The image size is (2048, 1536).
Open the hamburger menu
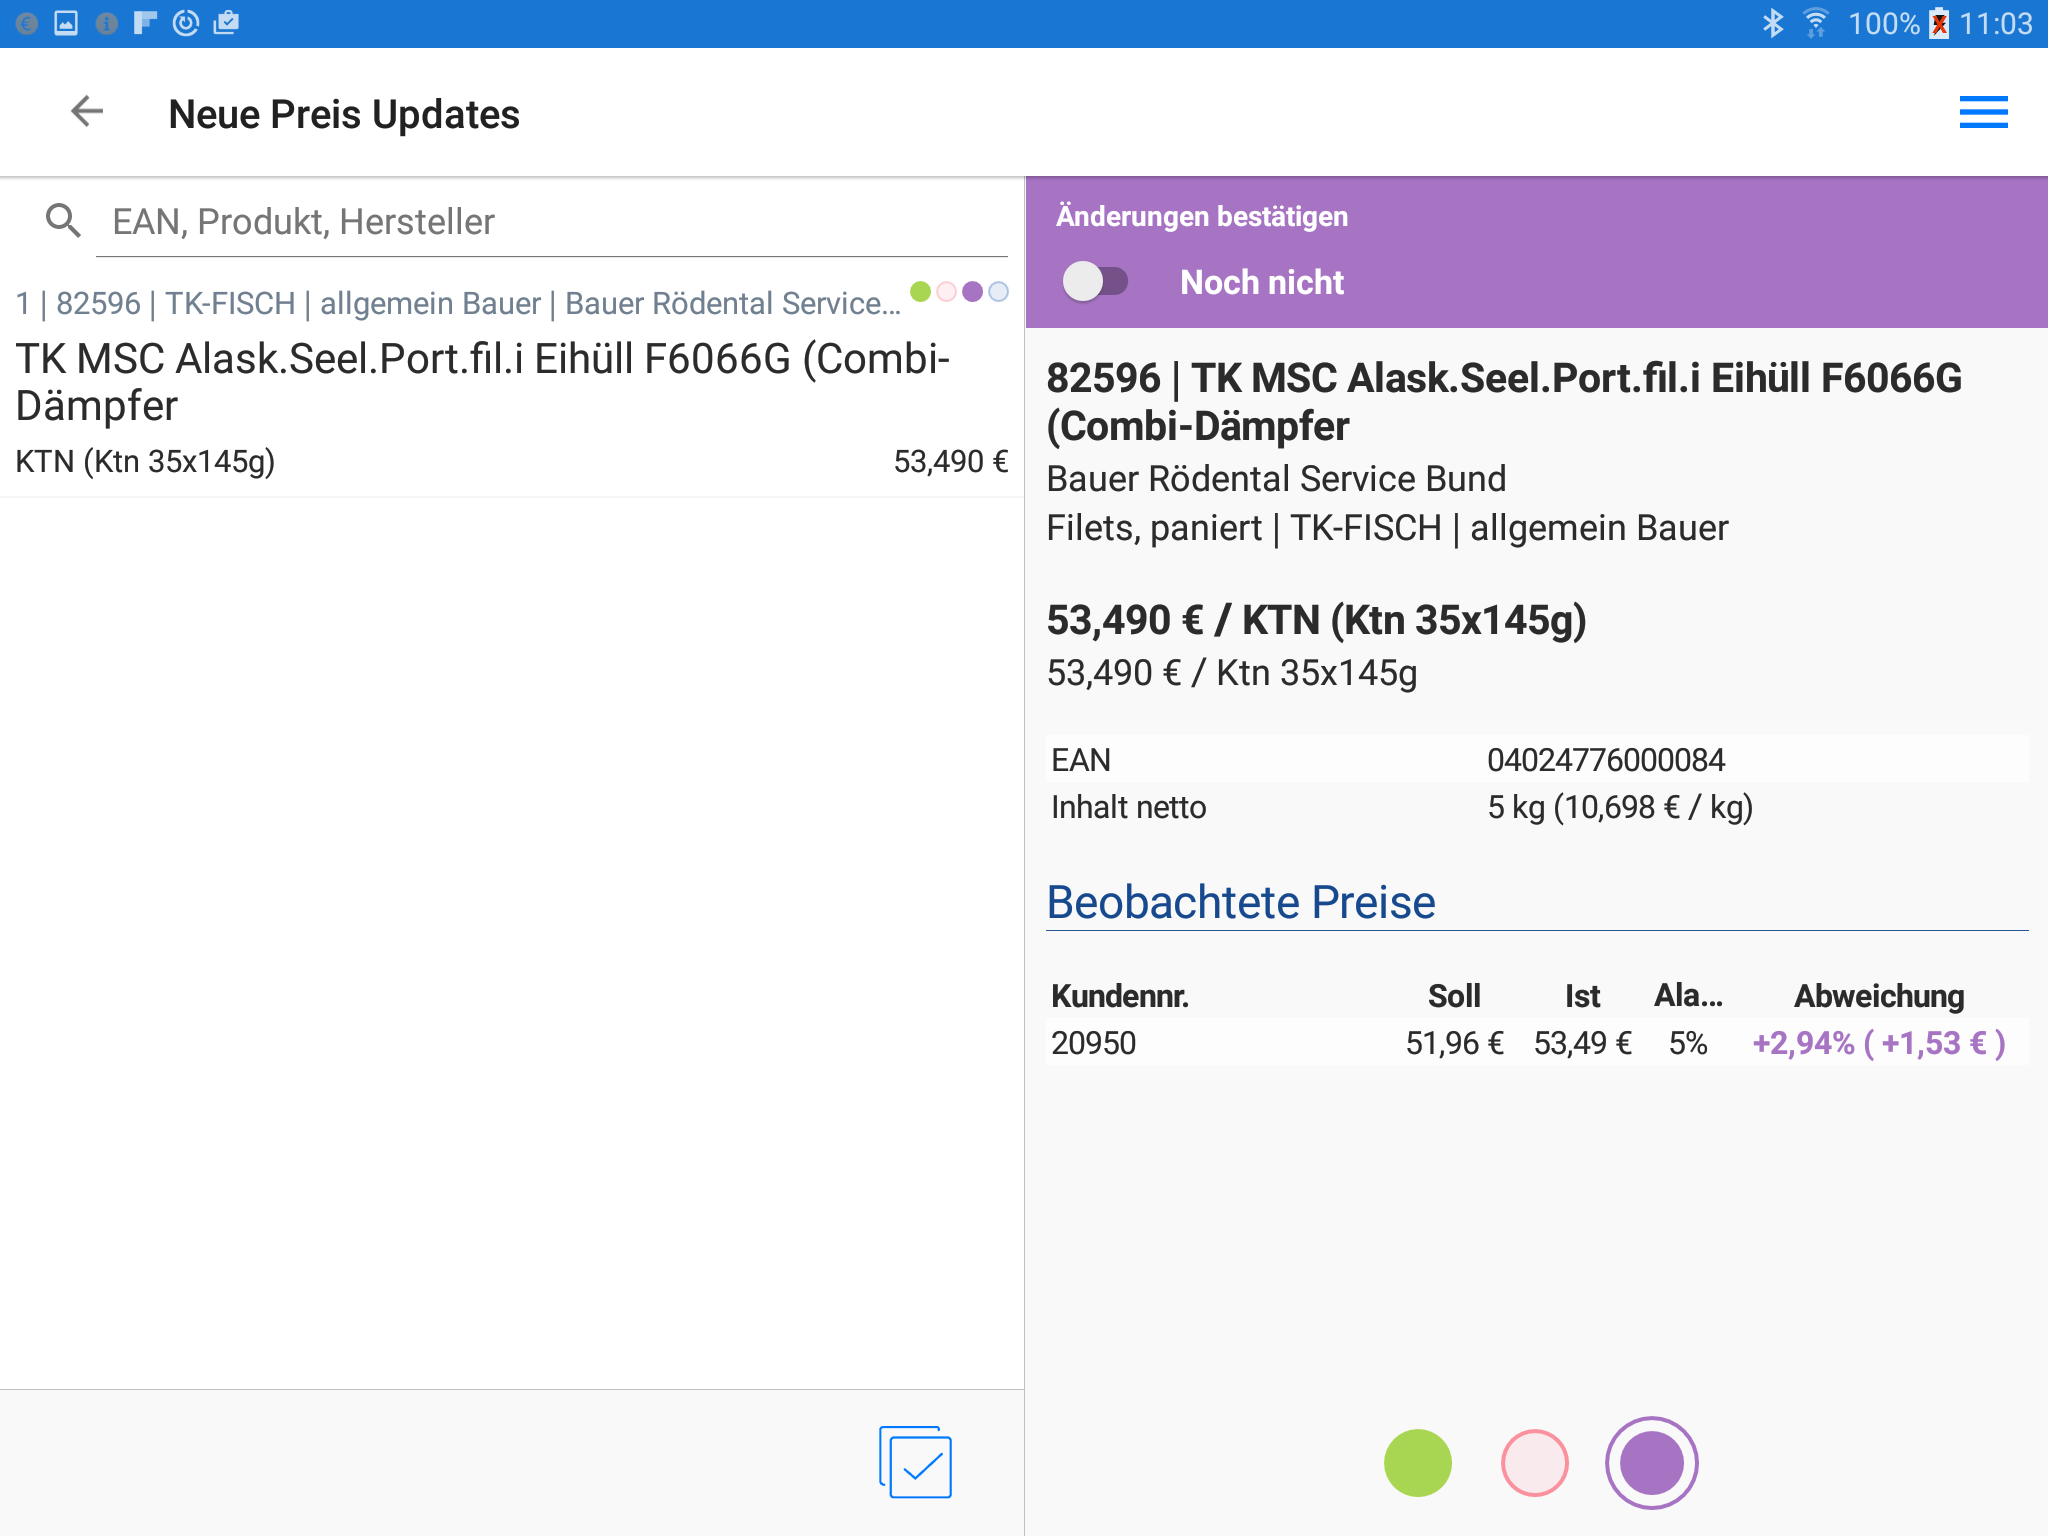(x=1983, y=112)
